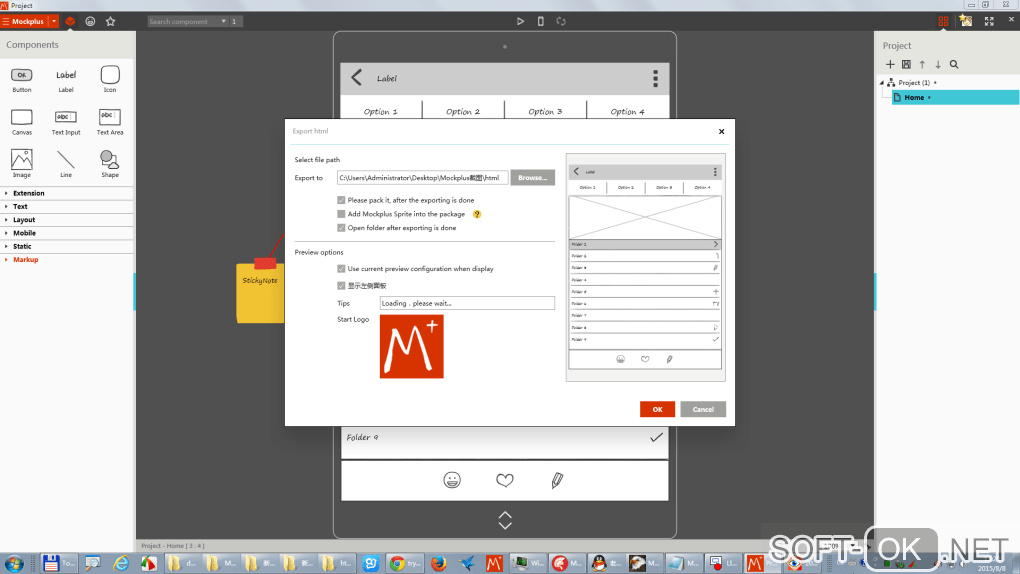Click the yellow help question mark icon
This screenshot has width=1020, height=574.
pos(477,214)
